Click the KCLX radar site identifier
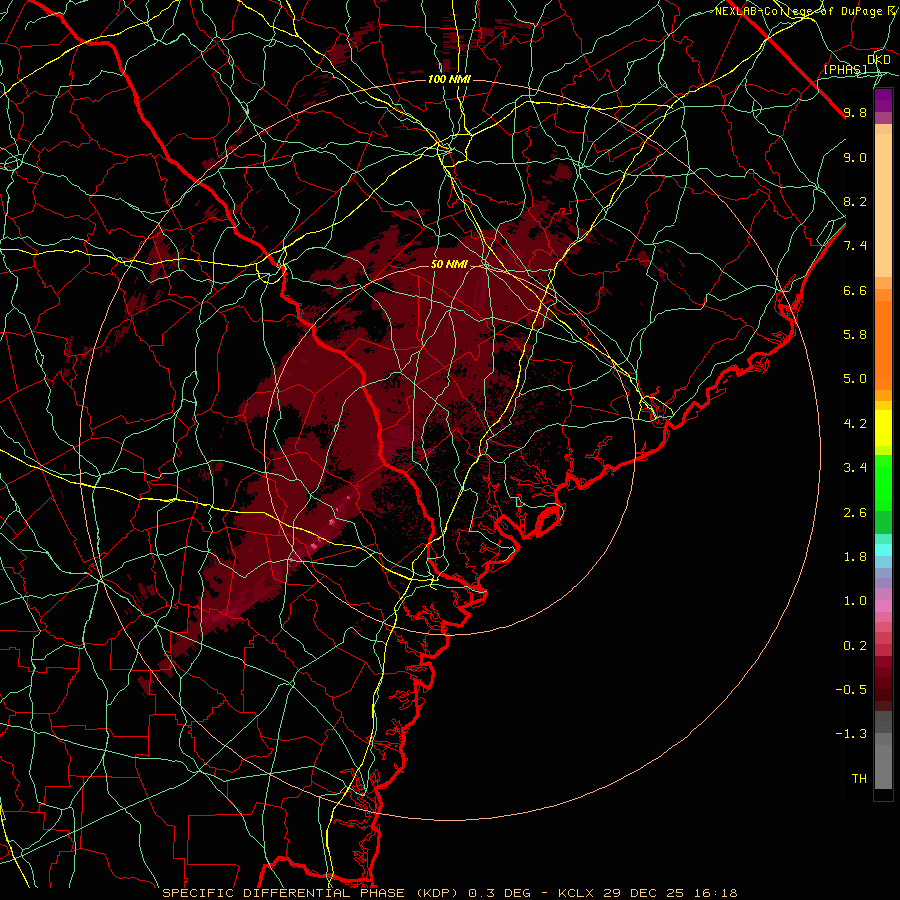Image resolution: width=900 pixels, height=900 pixels. pos(577,893)
